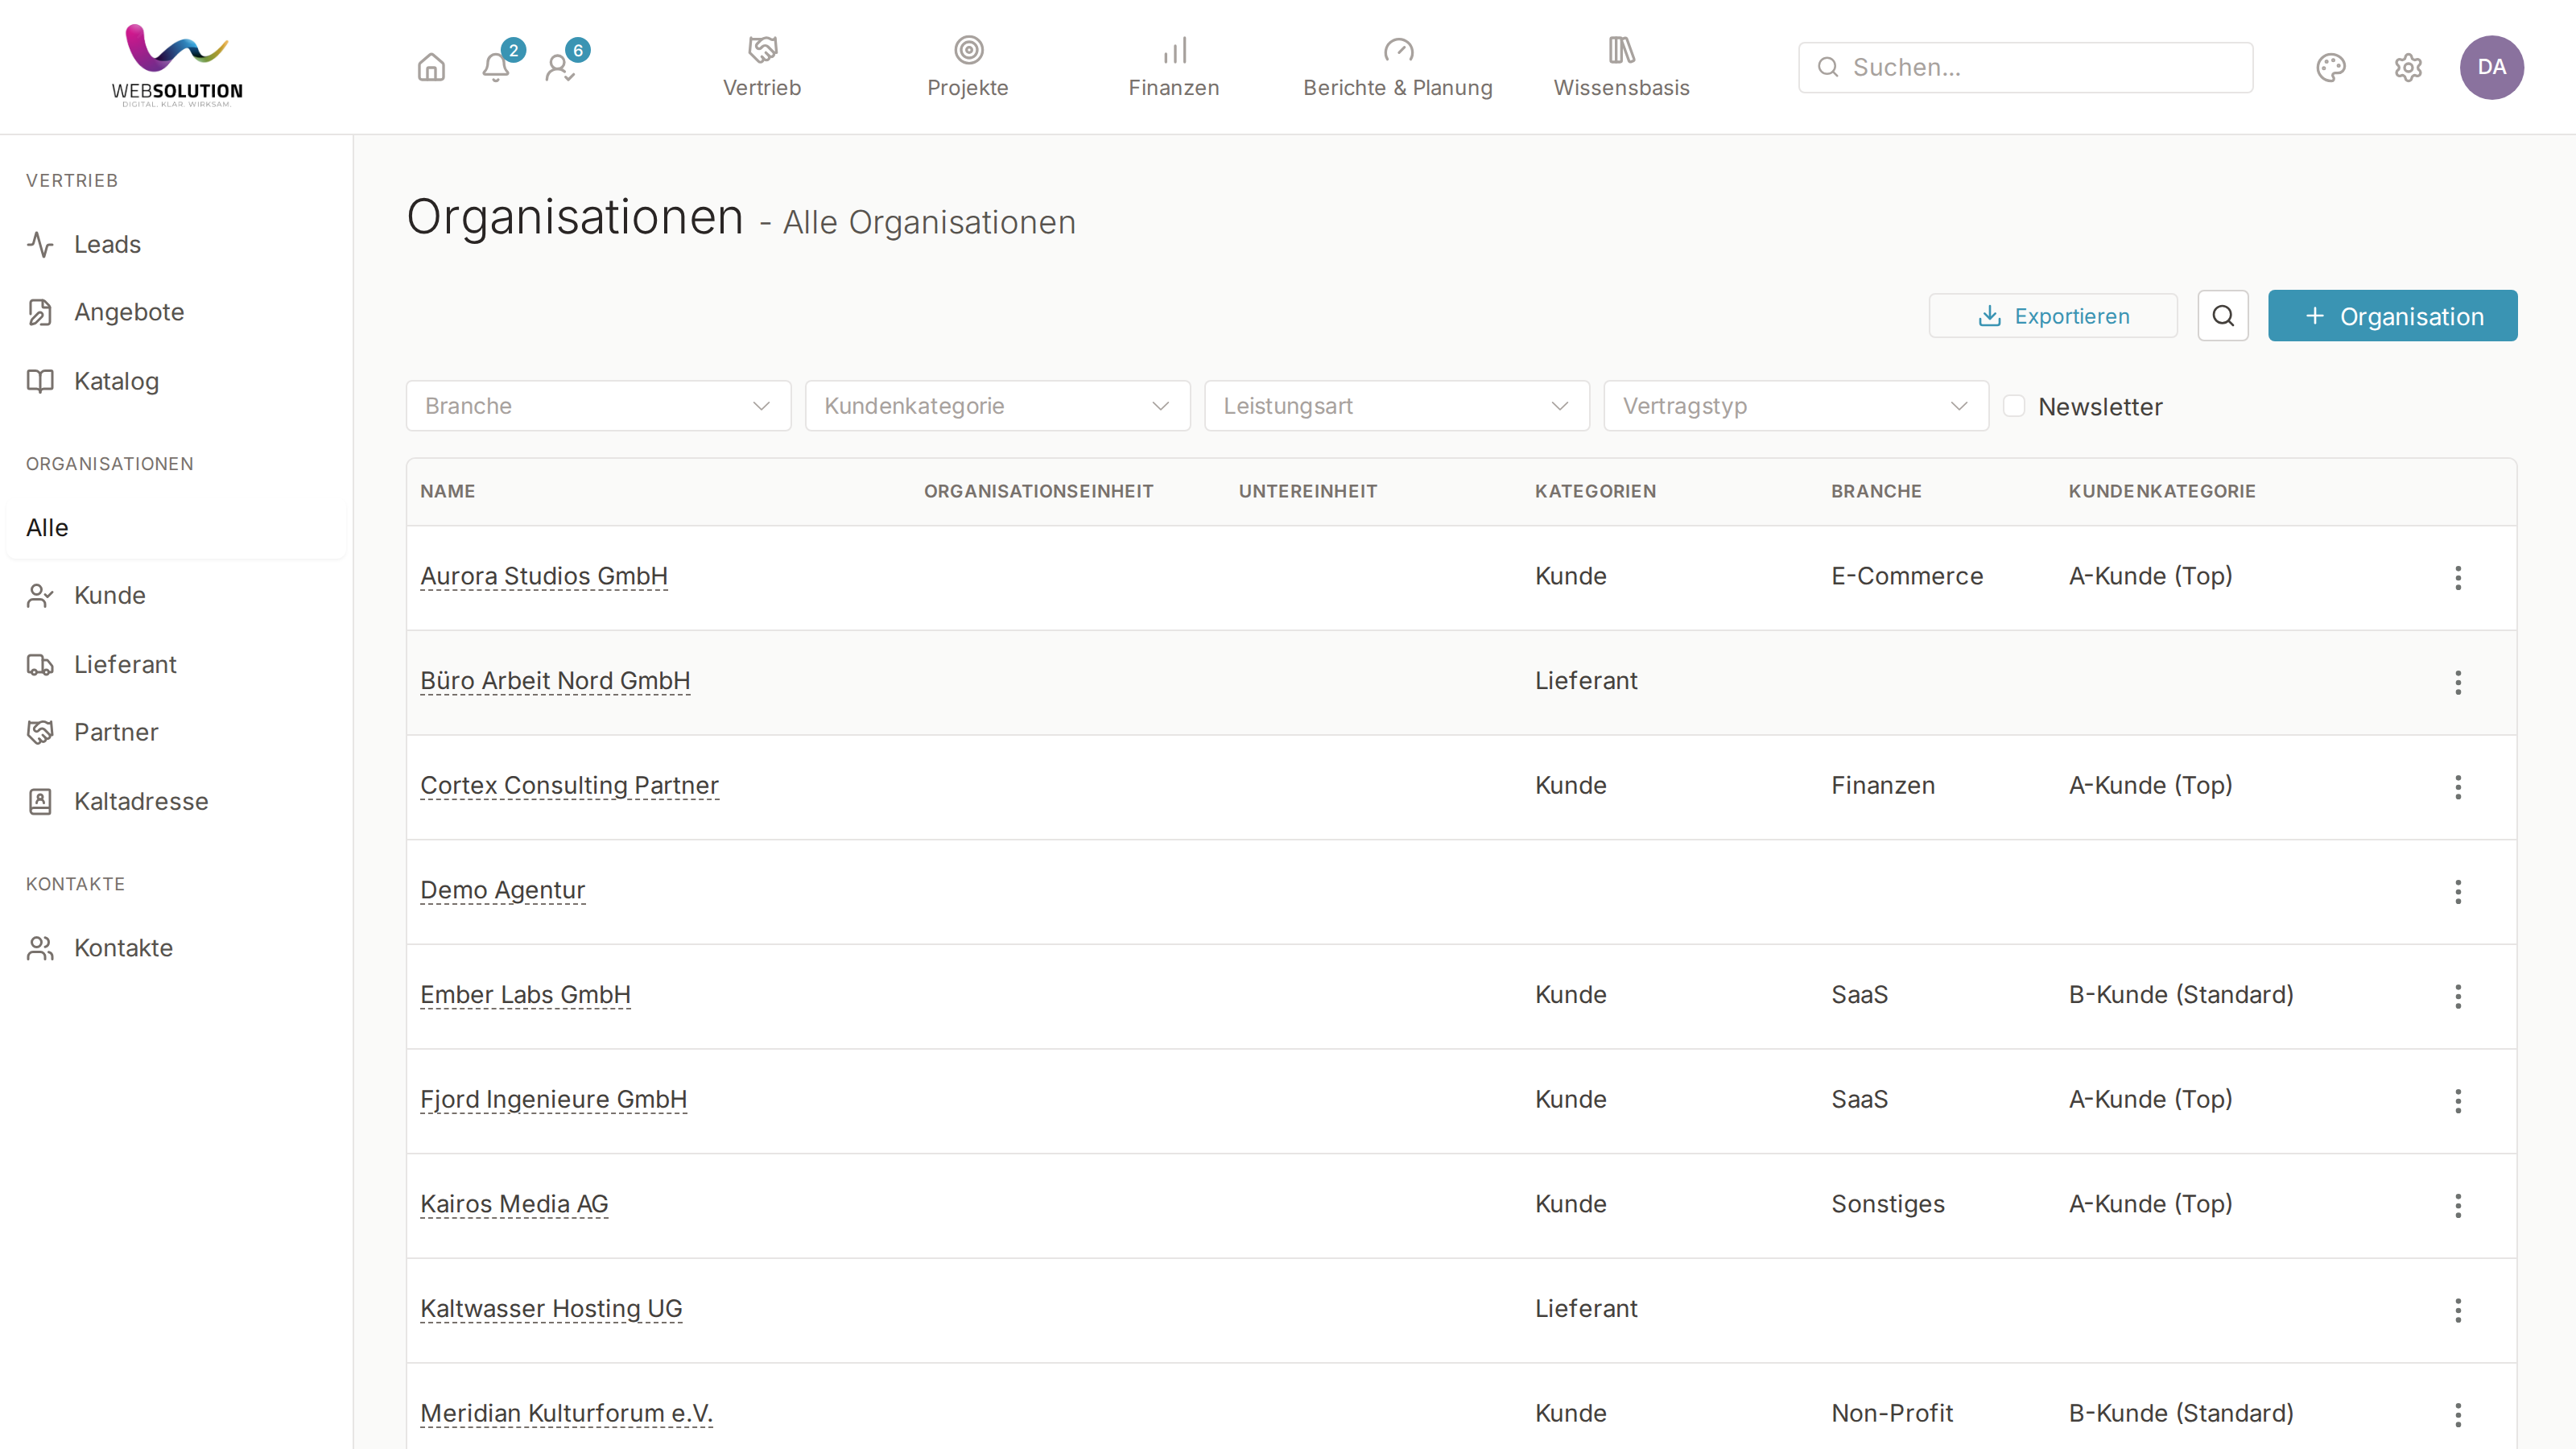Enable the Newsletter checkbox filter
The image size is (2576, 1449).
tap(2014, 405)
